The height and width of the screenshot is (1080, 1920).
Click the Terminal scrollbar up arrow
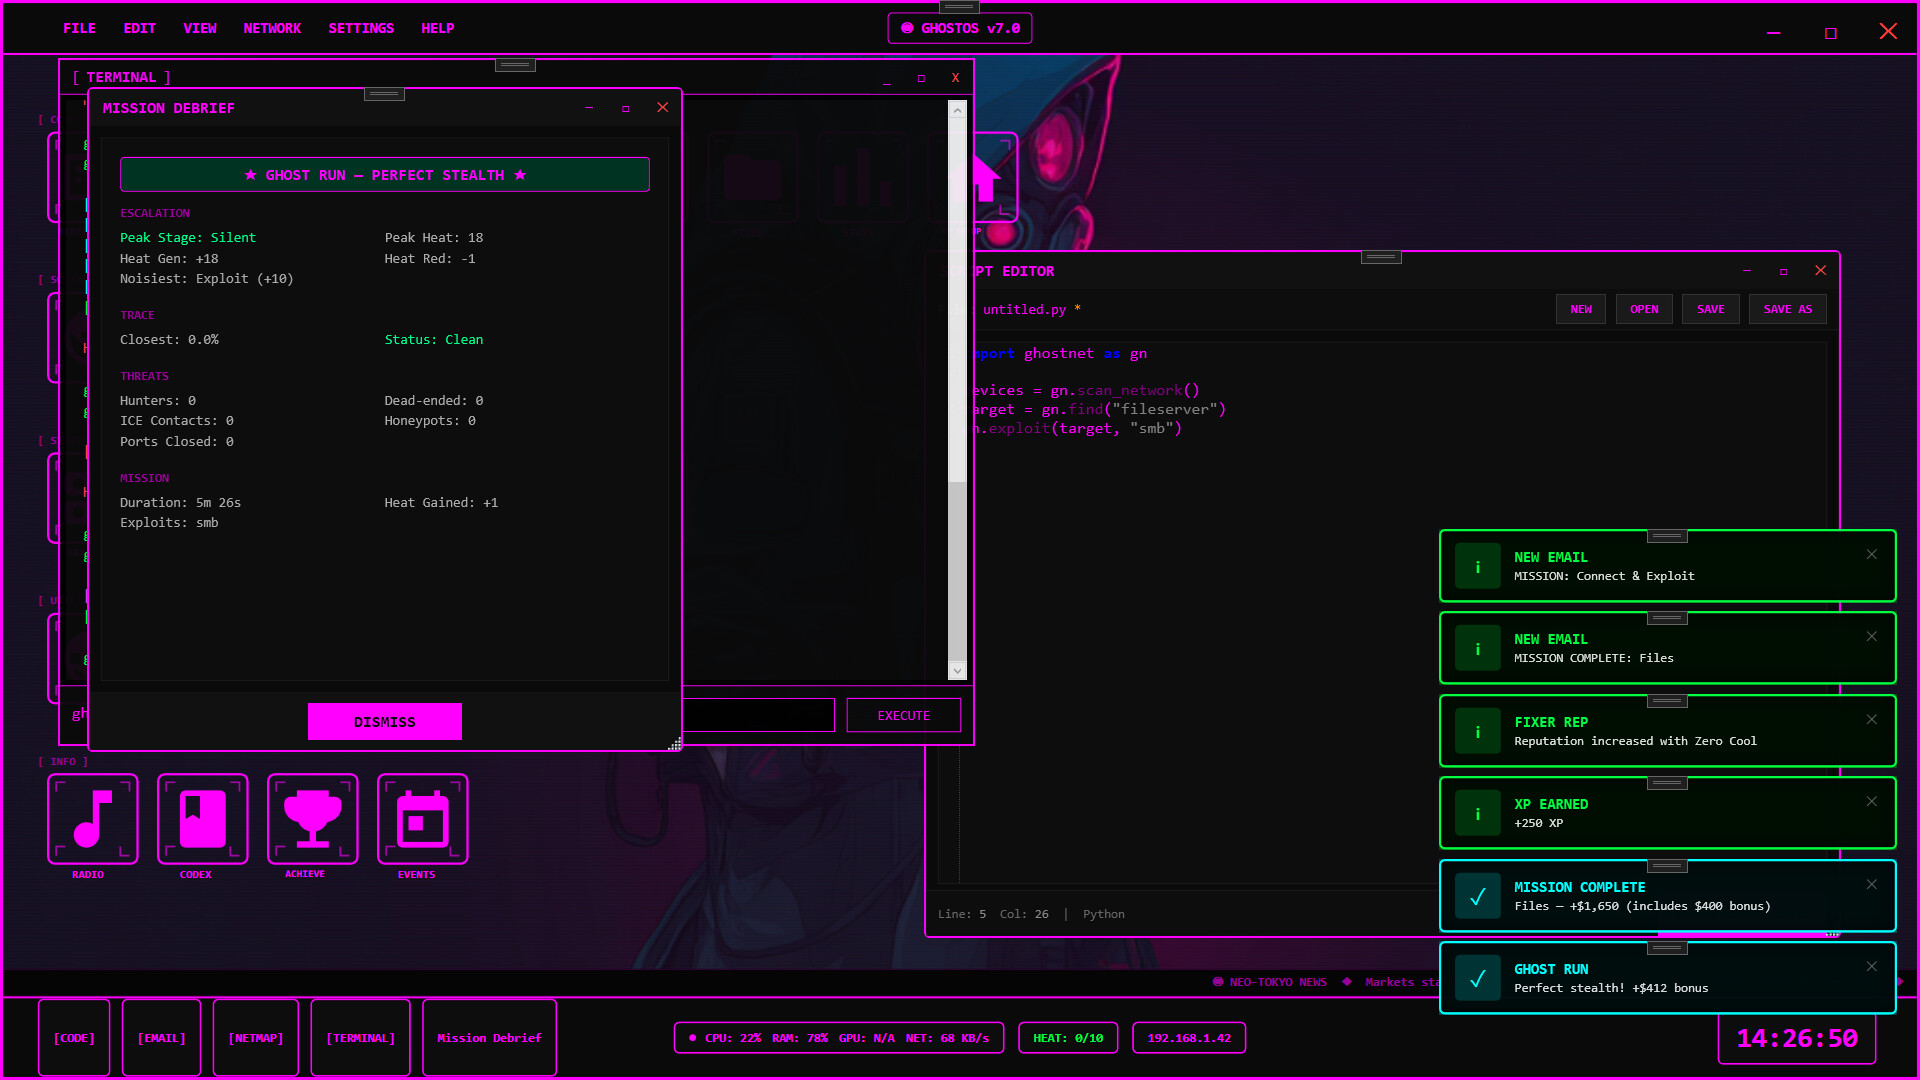point(957,110)
